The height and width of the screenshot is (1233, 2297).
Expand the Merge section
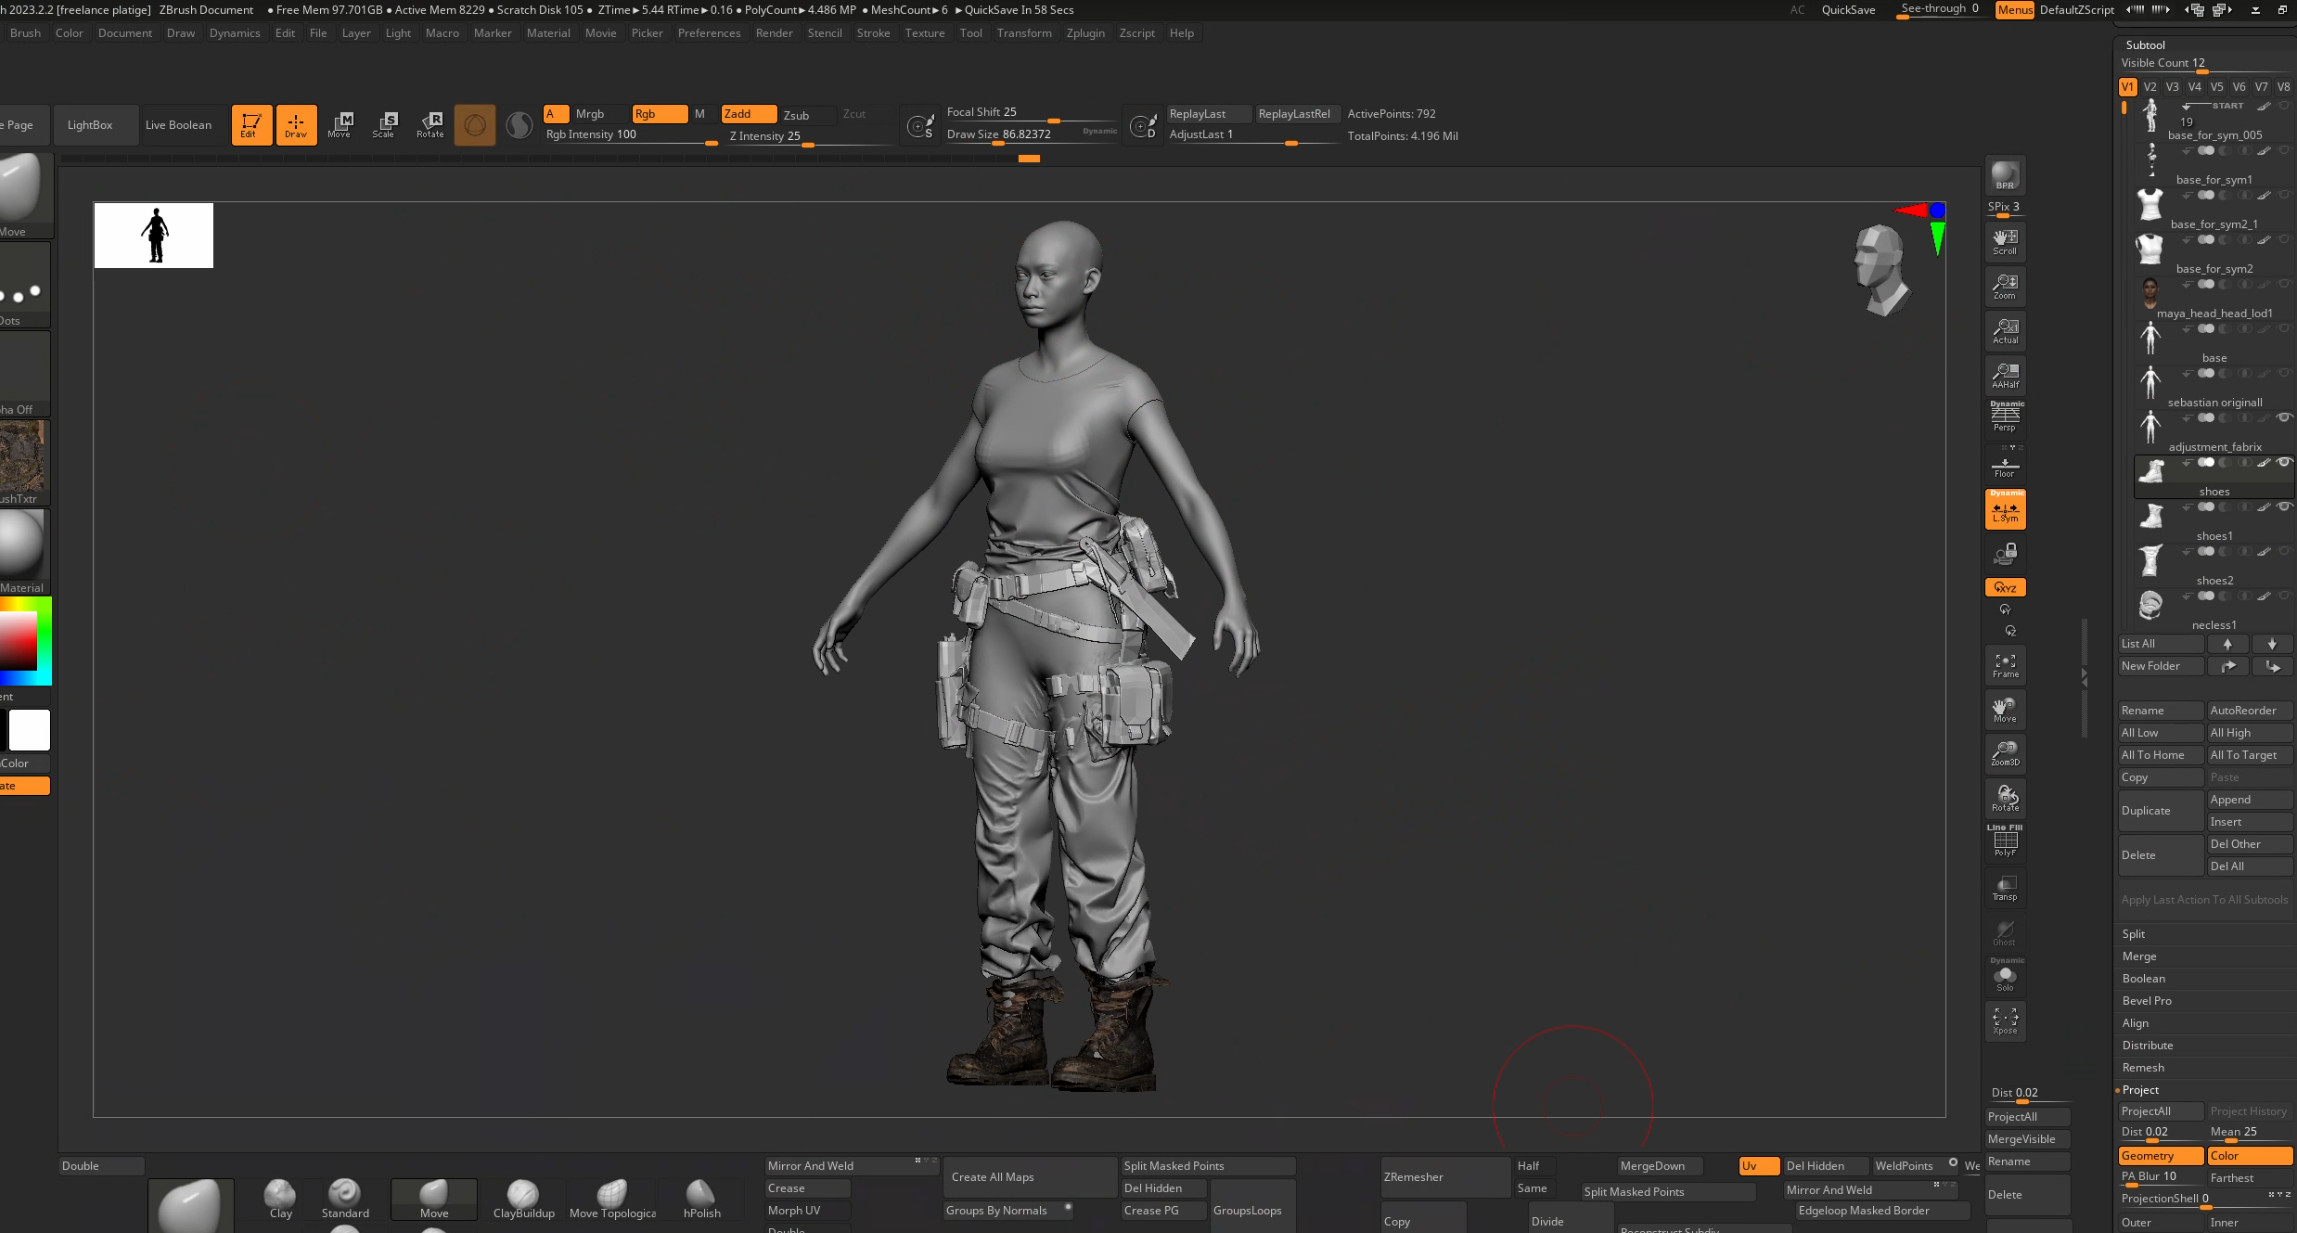pyautogui.click(x=2139, y=956)
